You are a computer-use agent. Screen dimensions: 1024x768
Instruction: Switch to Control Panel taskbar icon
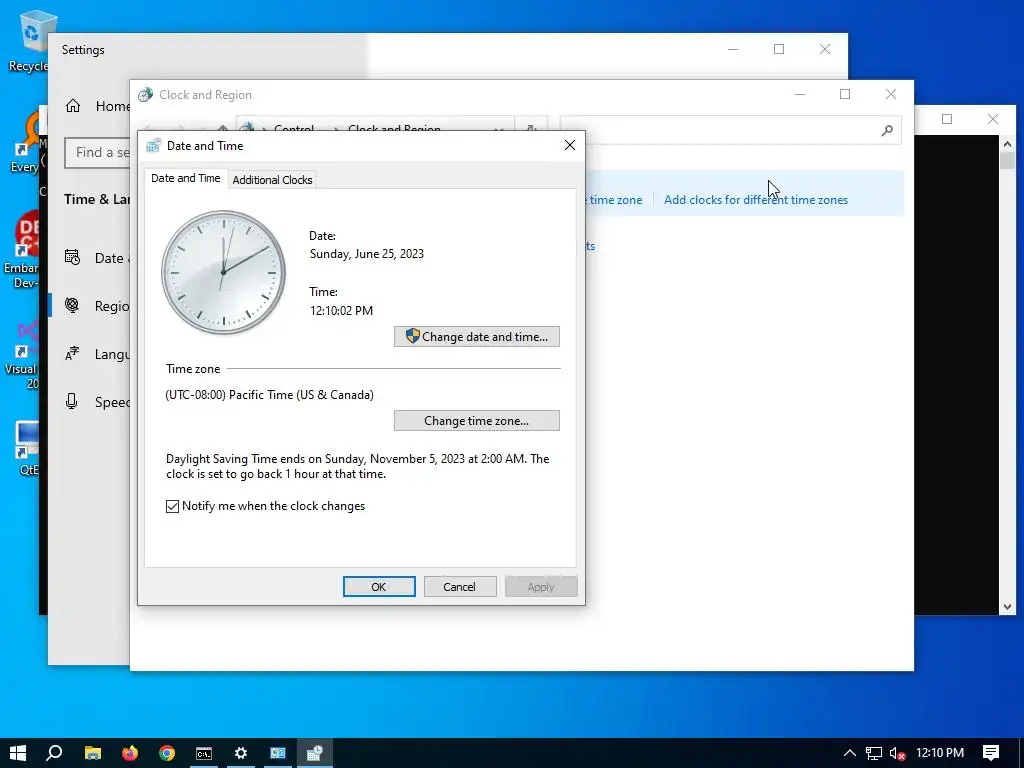coord(278,753)
